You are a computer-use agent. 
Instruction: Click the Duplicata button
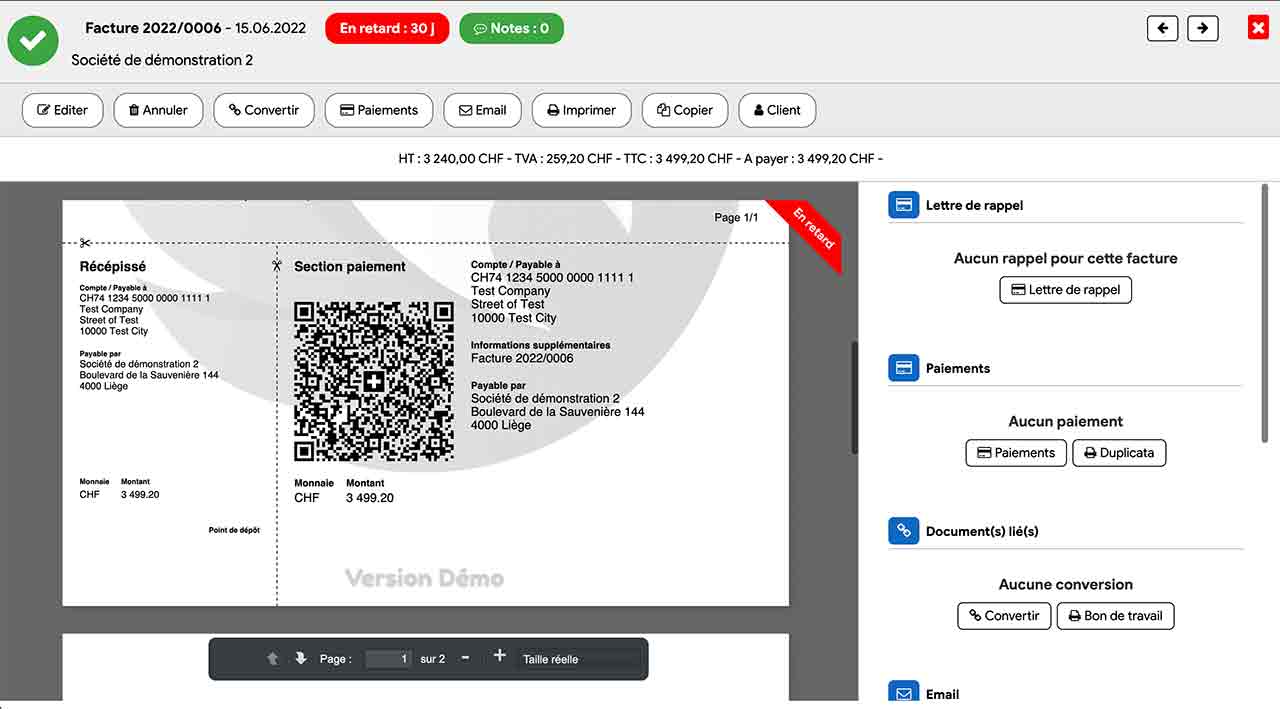click(x=1119, y=453)
